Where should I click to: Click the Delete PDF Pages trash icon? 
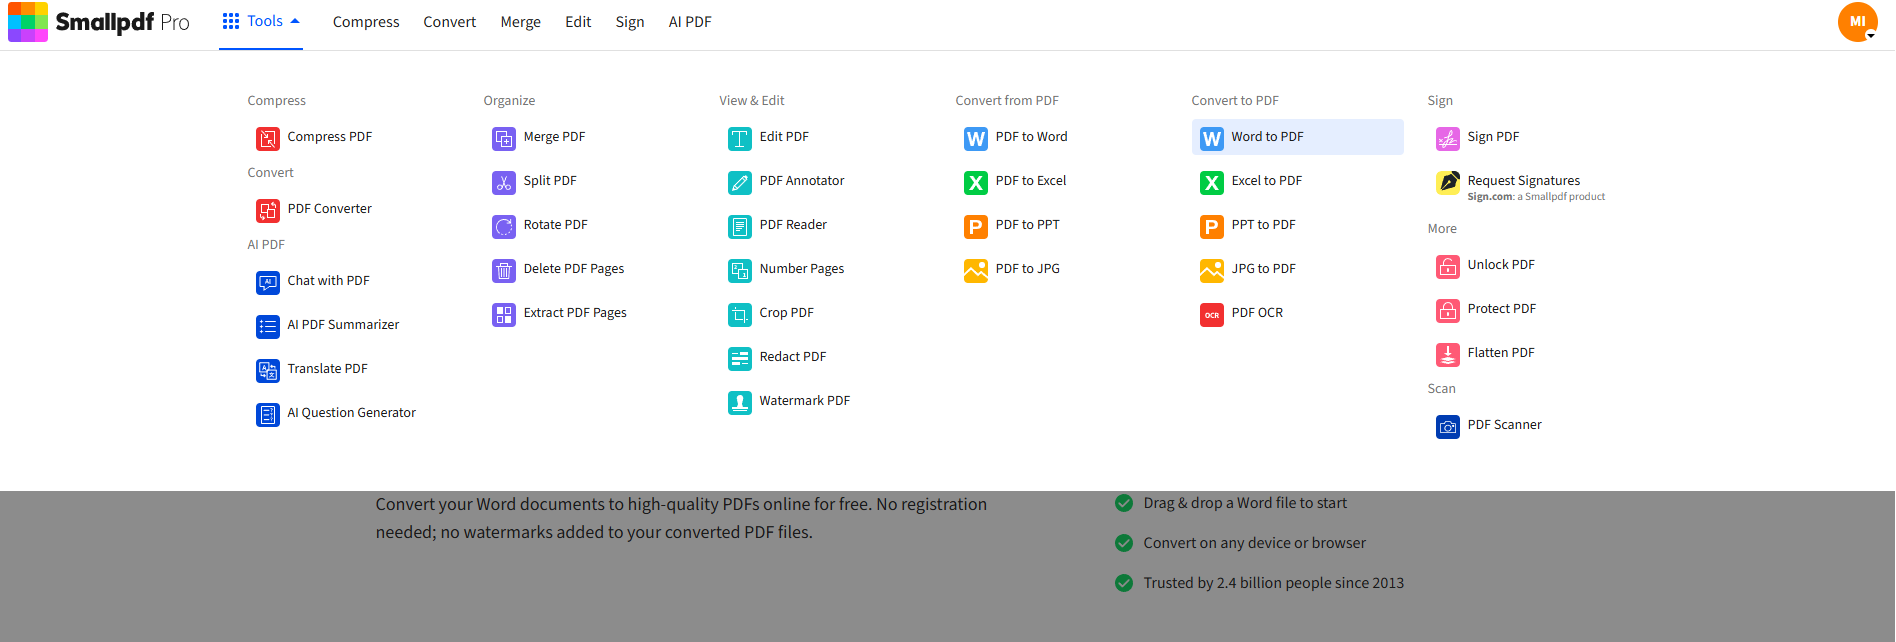pyautogui.click(x=504, y=270)
